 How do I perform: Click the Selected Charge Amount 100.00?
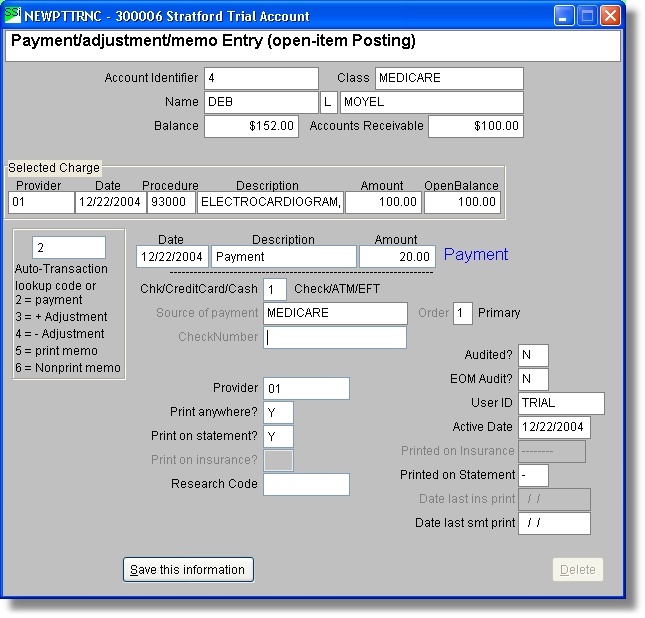tap(383, 202)
